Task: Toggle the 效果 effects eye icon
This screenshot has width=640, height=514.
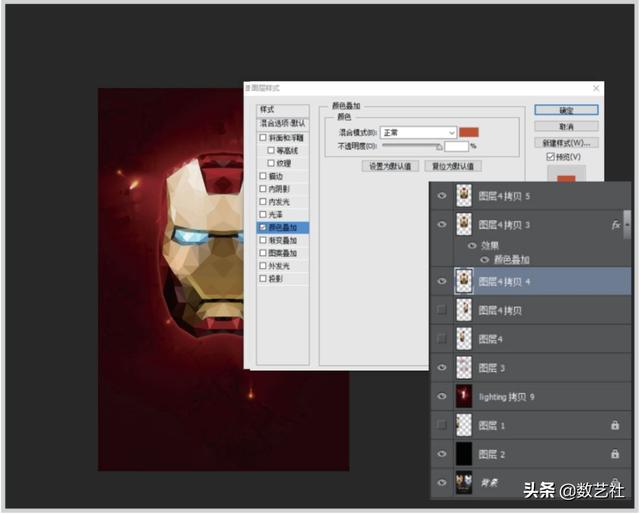Action: pyautogui.click(x=472, y=246)
